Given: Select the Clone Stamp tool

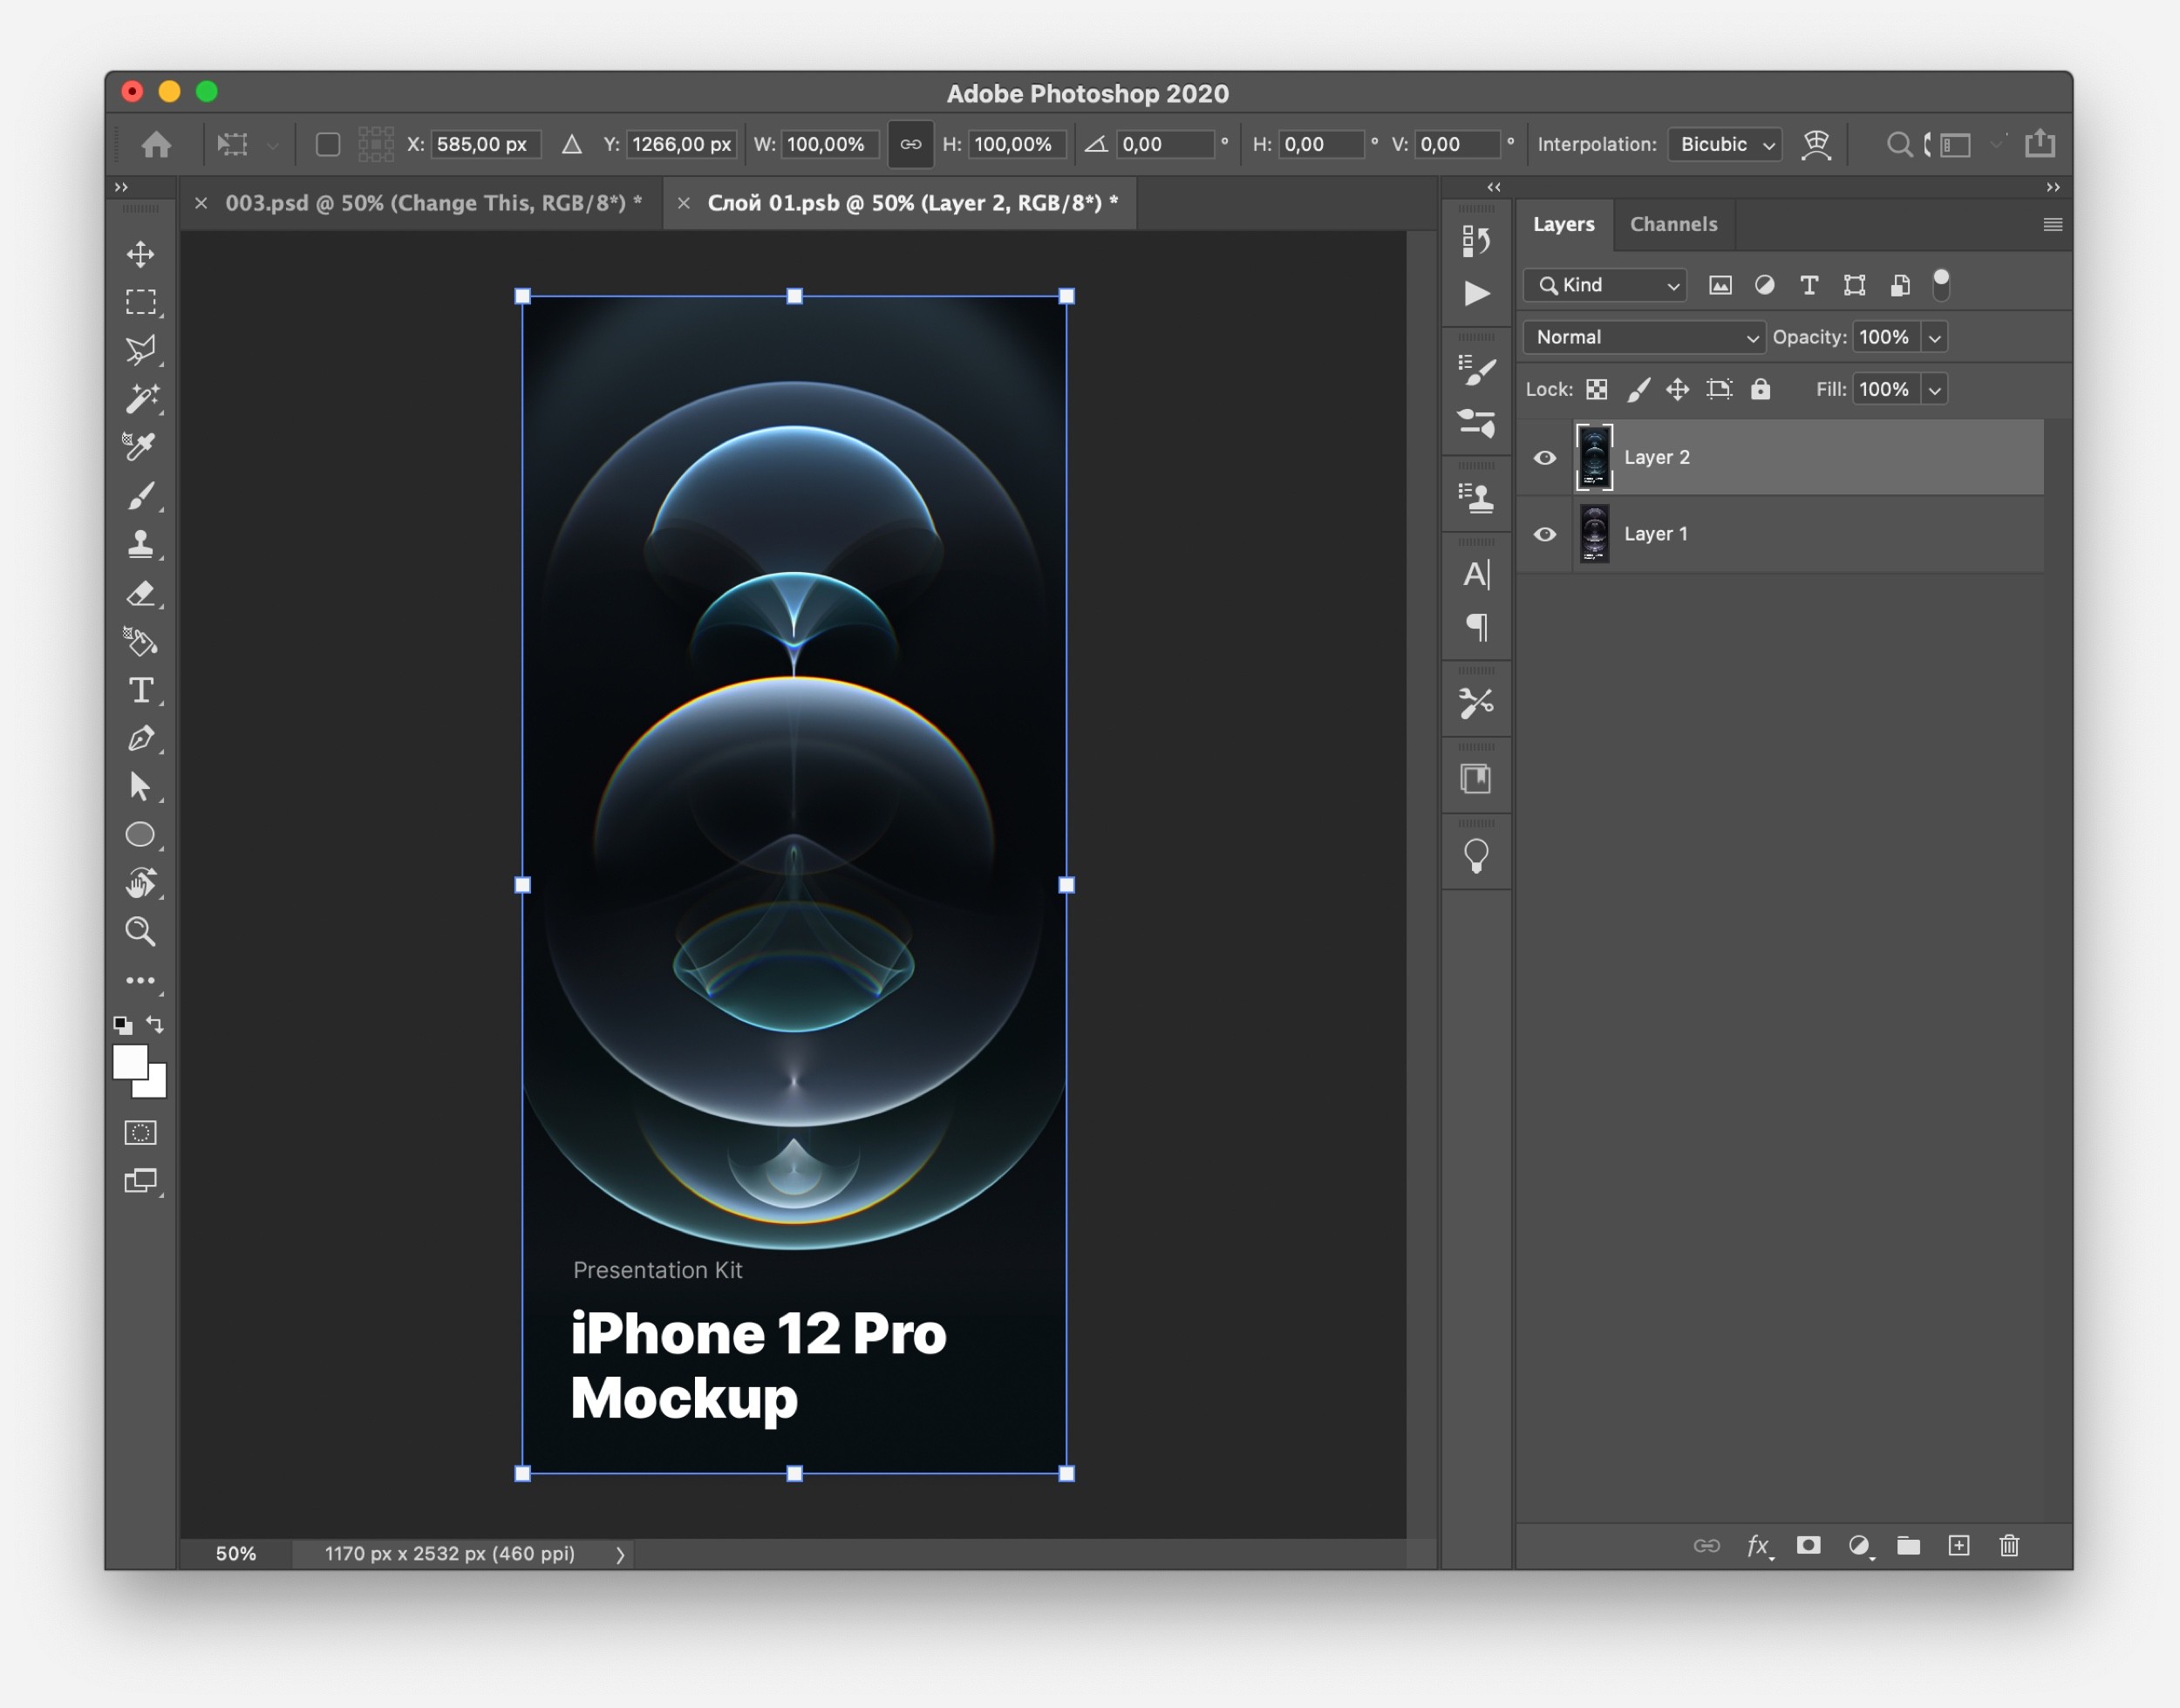Looking at the screenshot, I should [140, 544].
